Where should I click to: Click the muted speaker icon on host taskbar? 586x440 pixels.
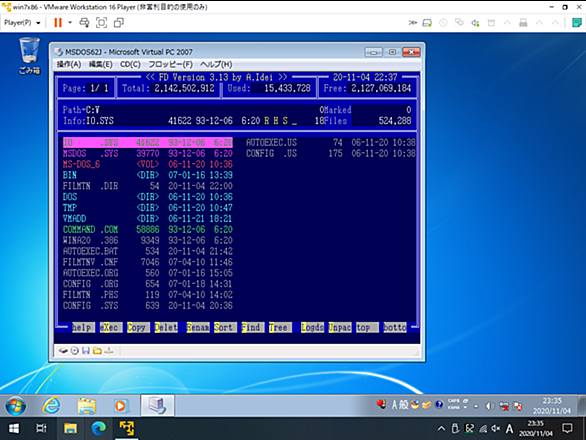[x=496, y=429]
